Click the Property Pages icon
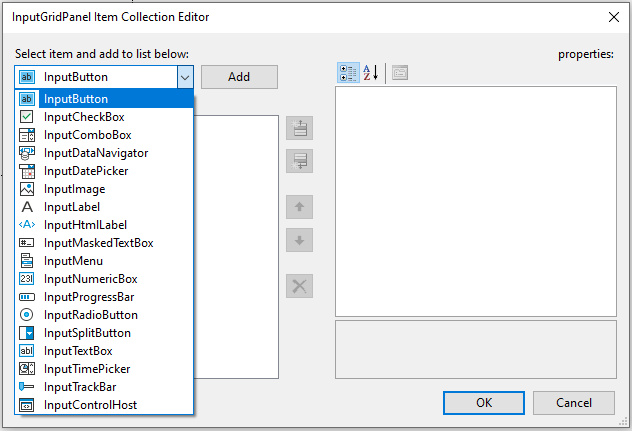Screen dimensions: 632x431 coord(399,73)
